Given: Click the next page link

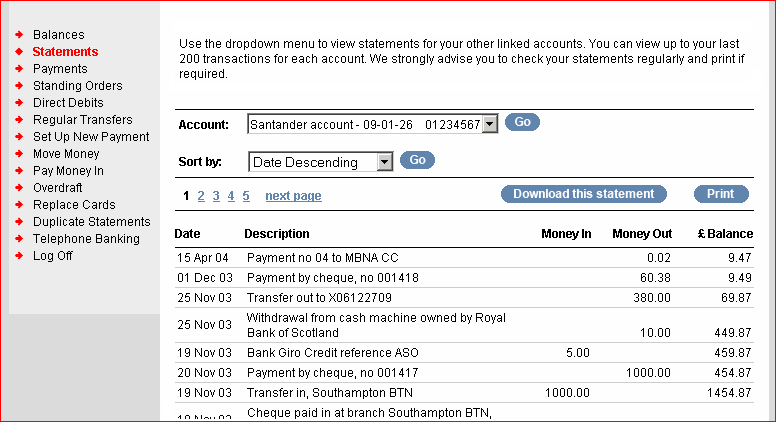Looking at the screenshot, I should (x=293, y=196).
